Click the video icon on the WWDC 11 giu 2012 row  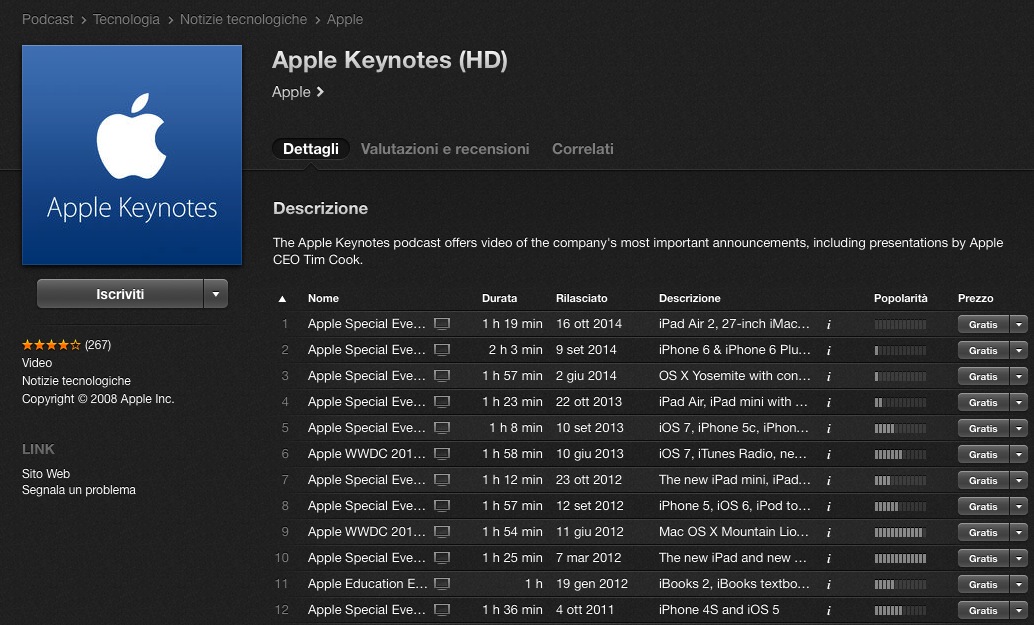pos(442,531)
